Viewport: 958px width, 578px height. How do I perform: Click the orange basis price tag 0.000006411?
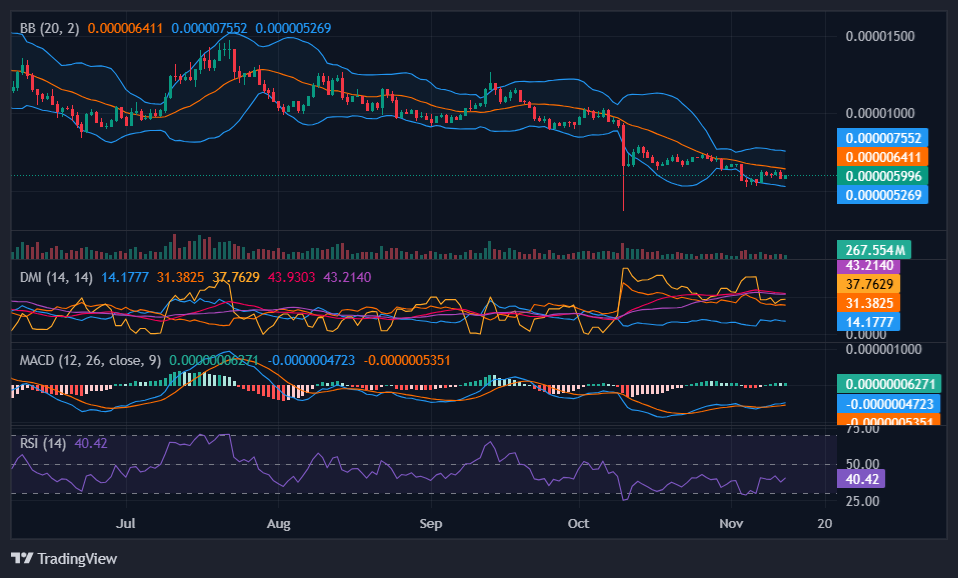tap(882, 157)
